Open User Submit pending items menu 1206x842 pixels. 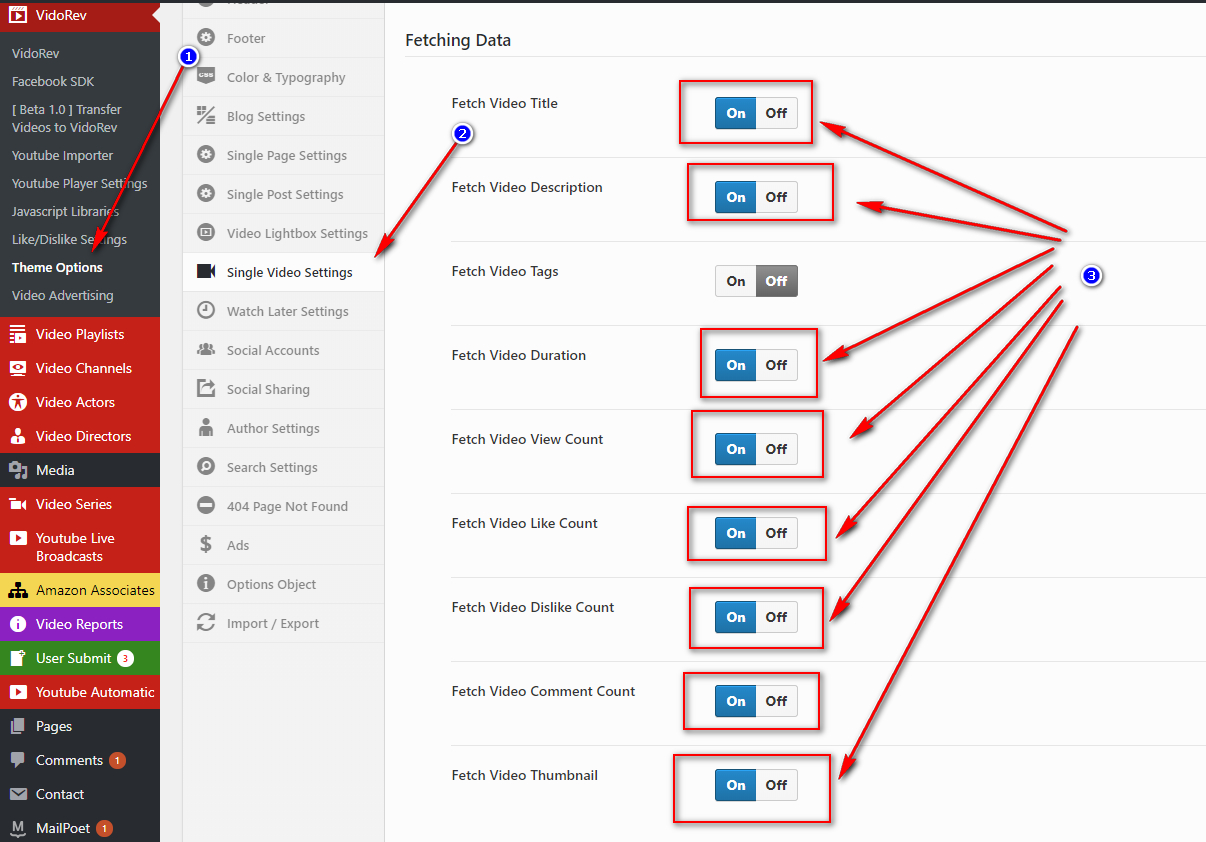click(x=74, y=658)
